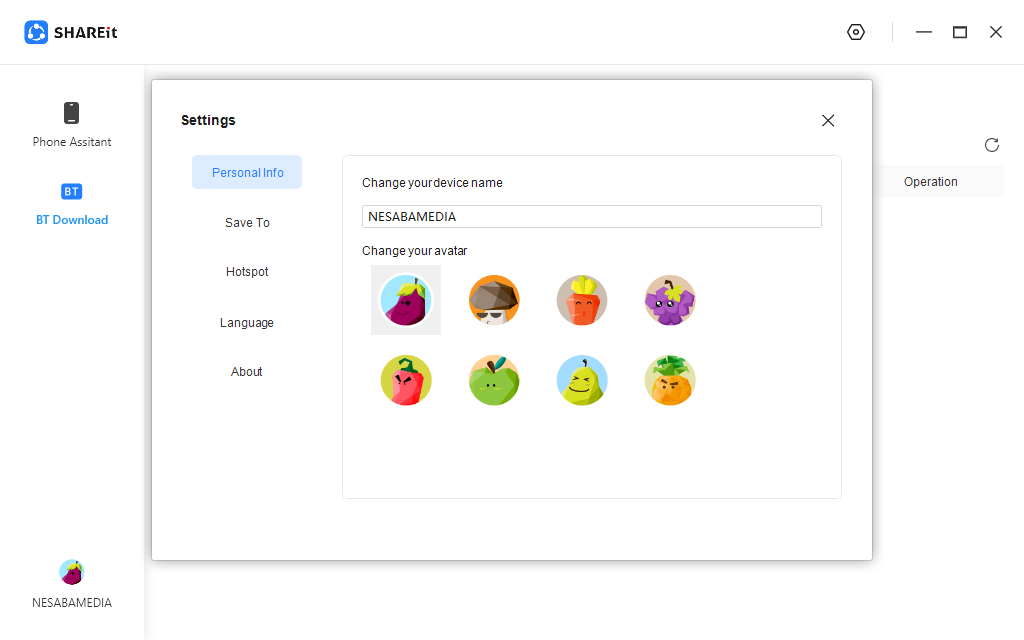Click the NESABAMEDIA profile avatar in sidebar
This screenshot has width=1024, height=640.
point(72,573)
